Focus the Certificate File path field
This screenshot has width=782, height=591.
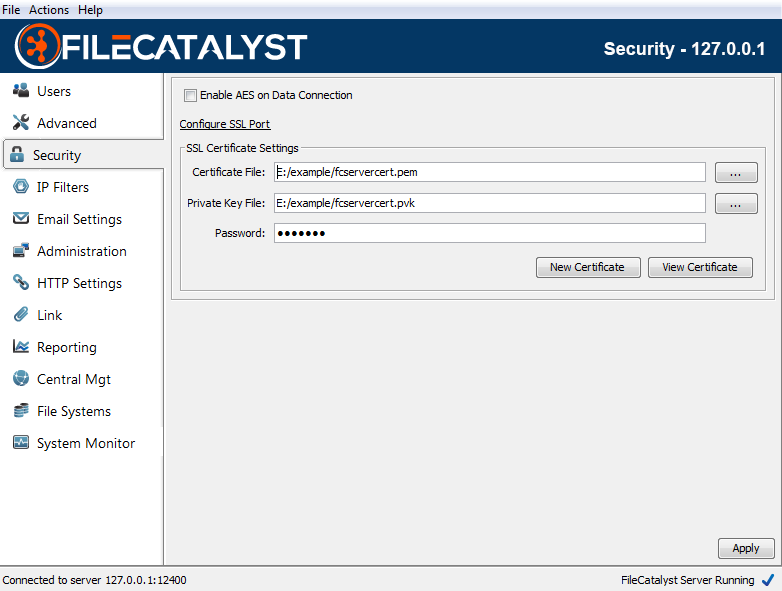pyautogui.click(x=490, y=172)
